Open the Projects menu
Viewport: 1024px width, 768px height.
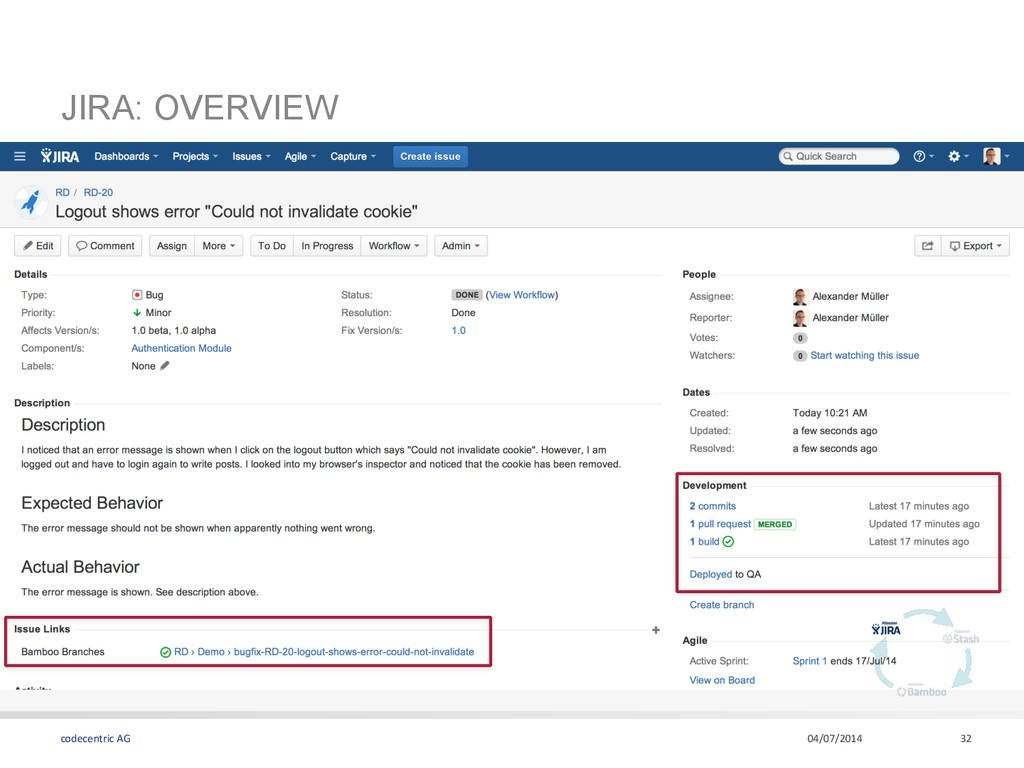195,157
